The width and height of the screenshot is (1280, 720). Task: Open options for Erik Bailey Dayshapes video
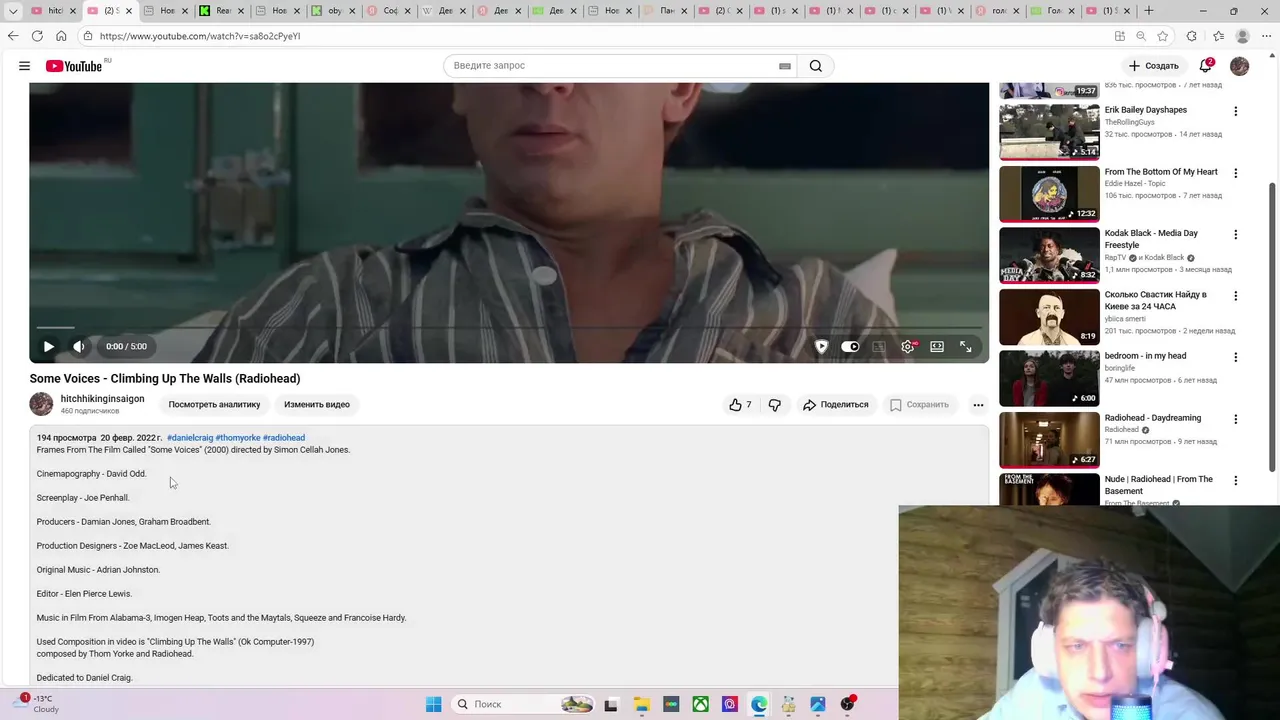(x=1235, y=111)
